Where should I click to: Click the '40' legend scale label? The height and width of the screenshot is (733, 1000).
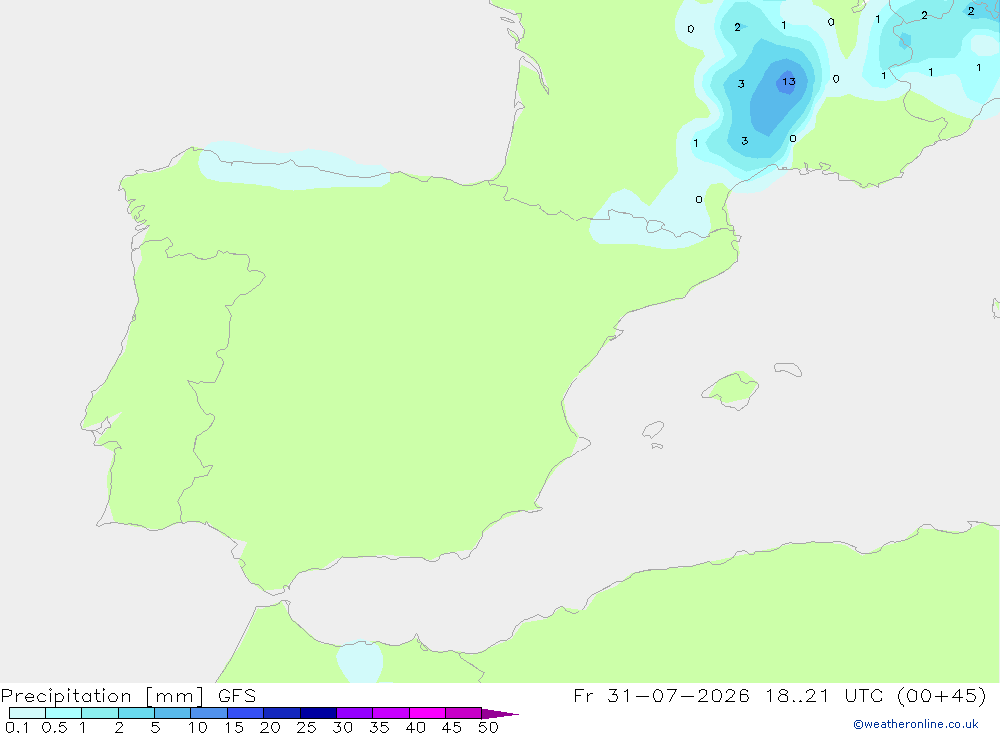416,727
